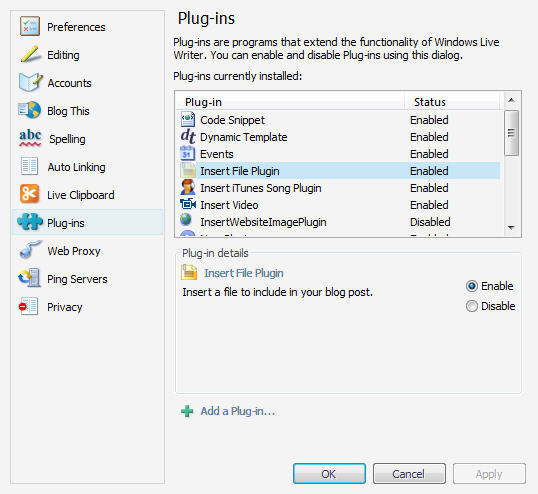Click the plug-in list scrollbar thumb
Viewport: 538px width, 494px height.
pos(511,133)
